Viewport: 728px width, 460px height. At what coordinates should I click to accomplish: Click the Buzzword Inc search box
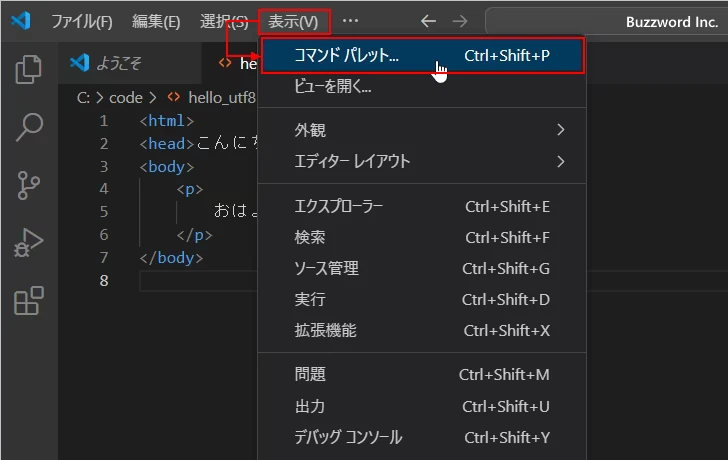coord(606,21)
